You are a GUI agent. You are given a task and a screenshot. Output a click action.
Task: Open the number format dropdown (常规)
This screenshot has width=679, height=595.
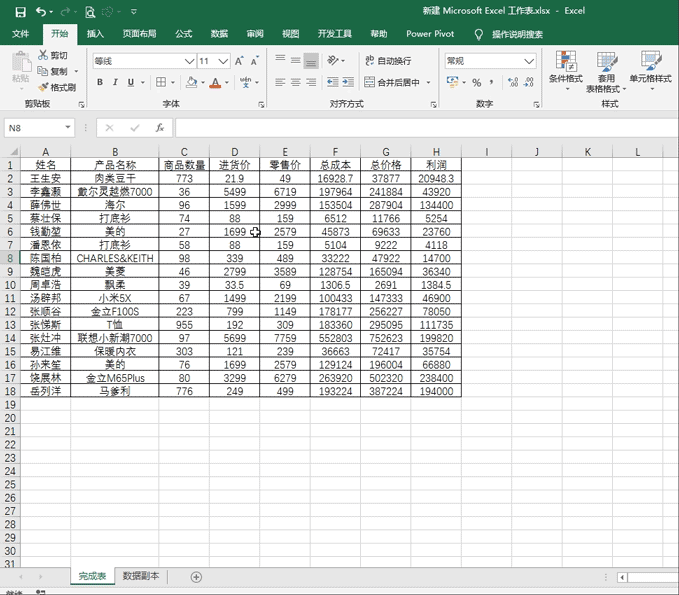[529, 61]
